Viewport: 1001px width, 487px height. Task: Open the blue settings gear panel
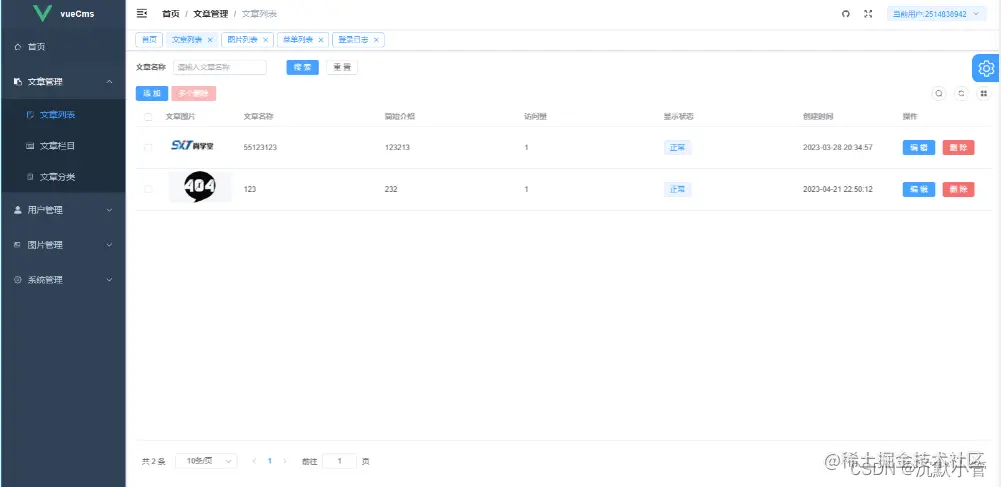[x=986, y=68]
